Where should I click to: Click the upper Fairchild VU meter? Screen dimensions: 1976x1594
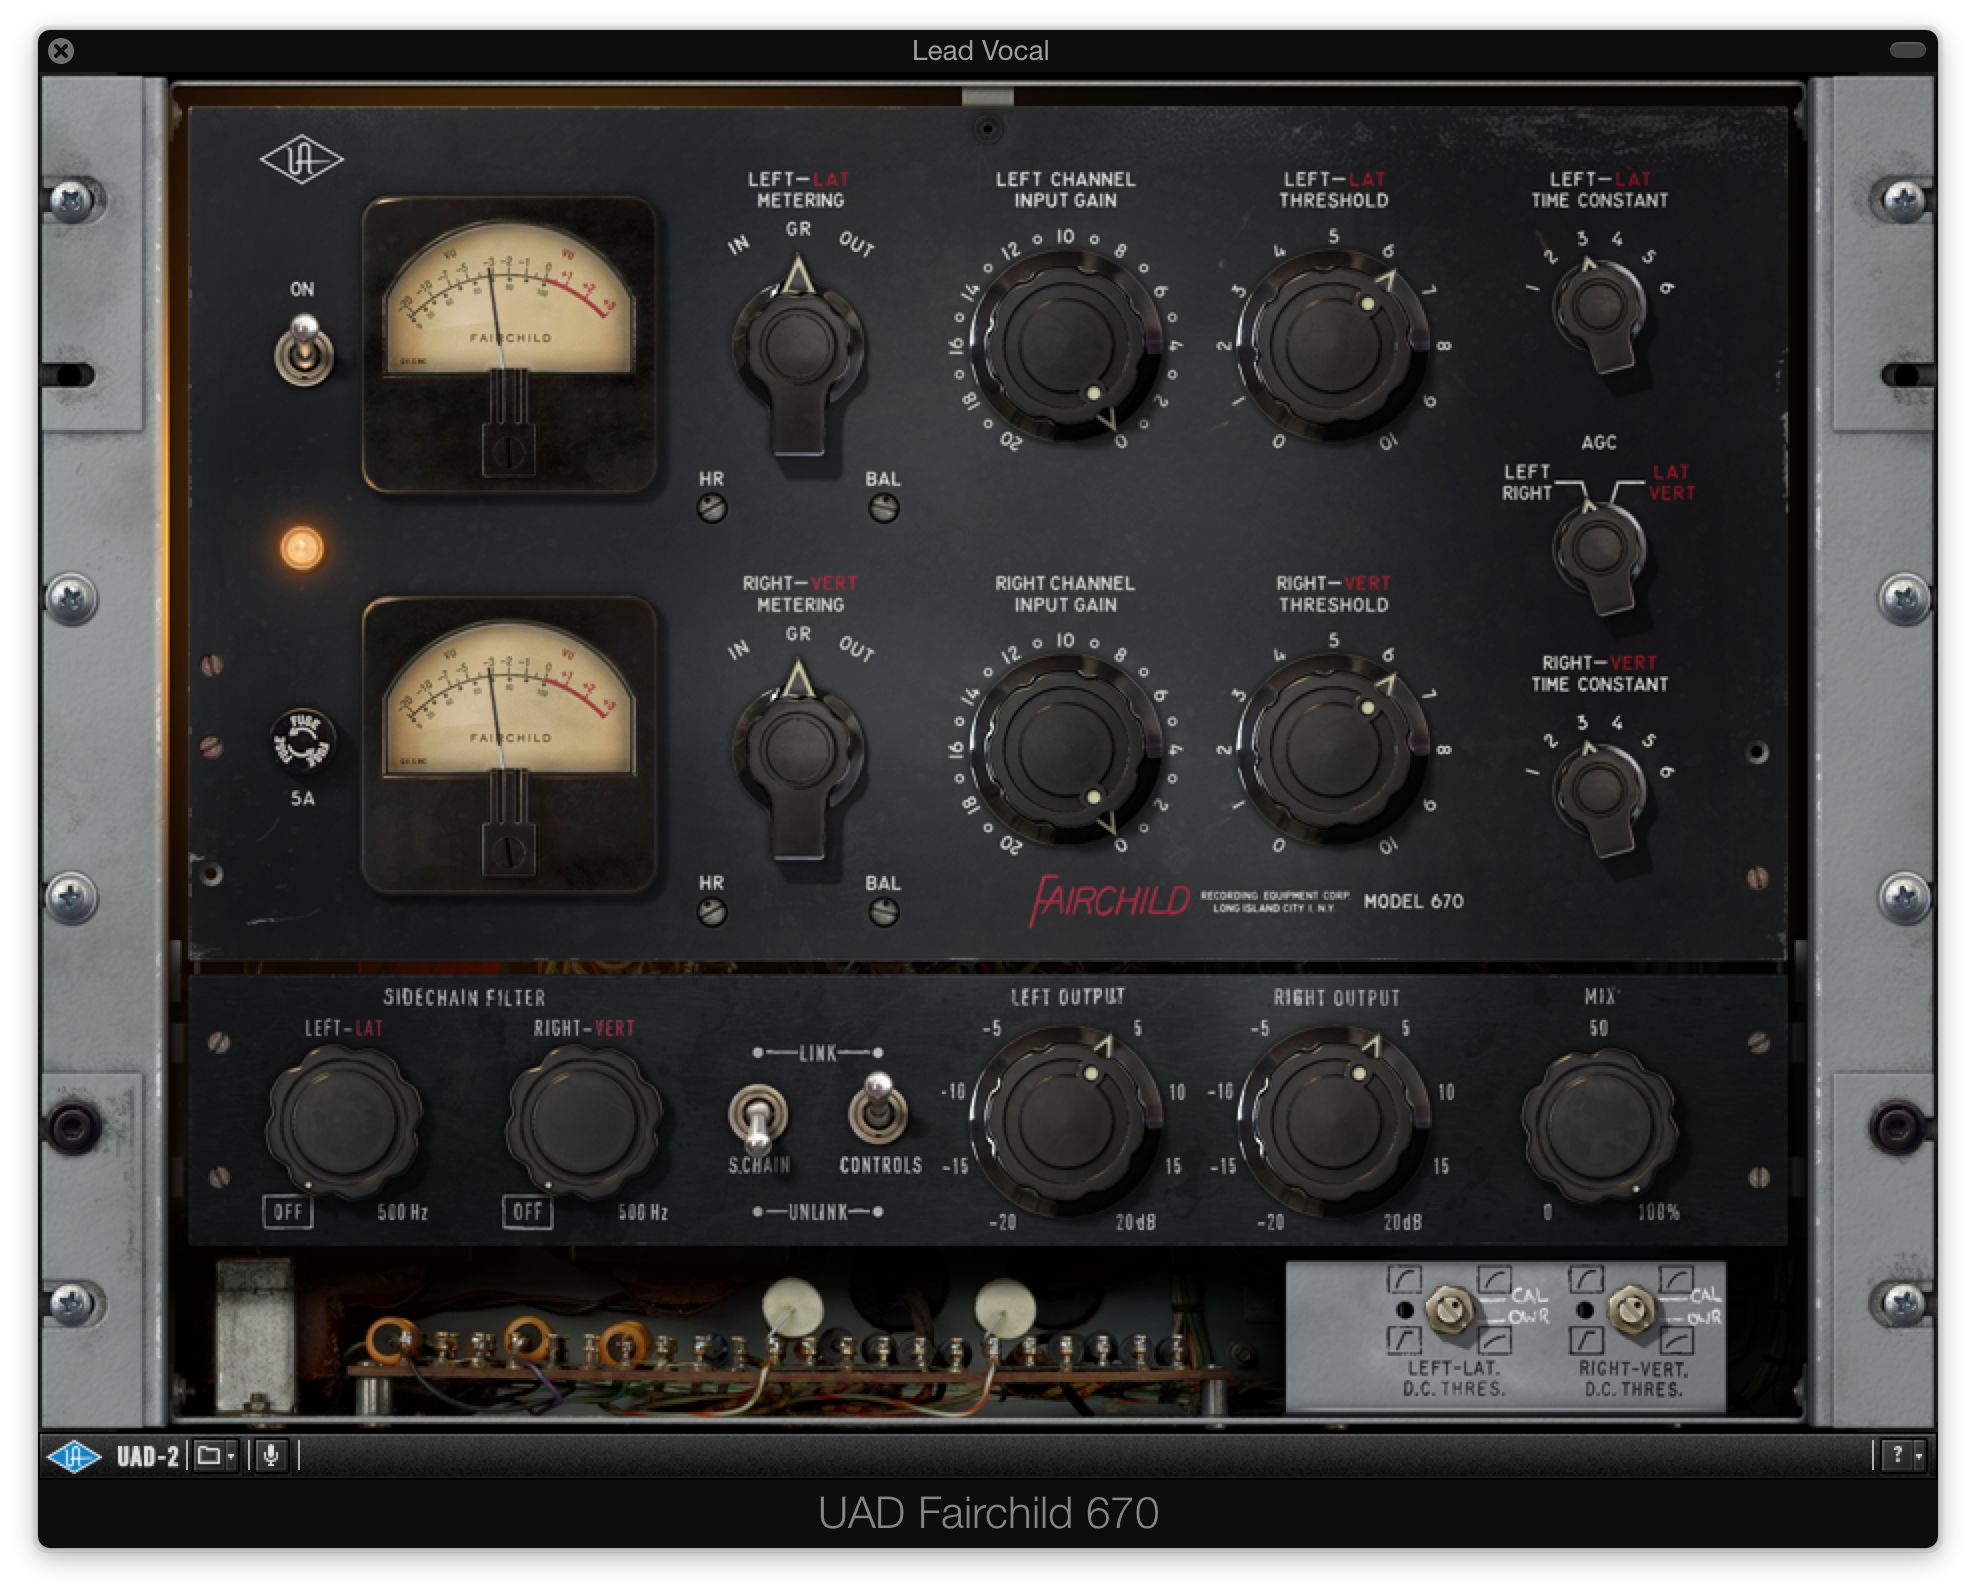[509, 343]
